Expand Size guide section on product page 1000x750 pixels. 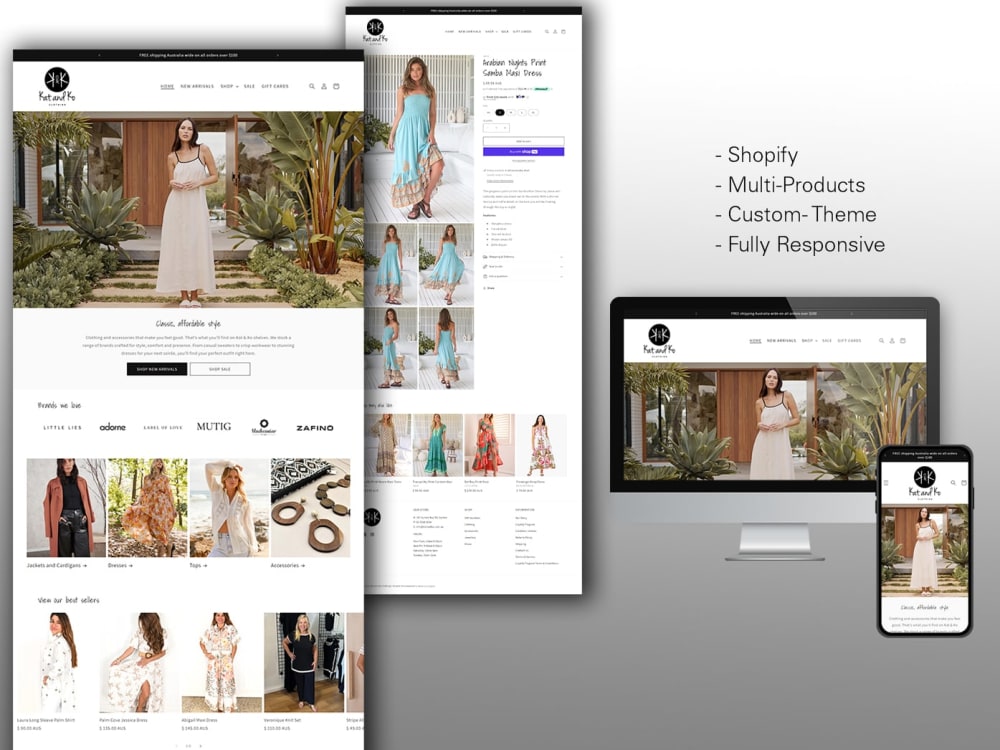point(523,267)
